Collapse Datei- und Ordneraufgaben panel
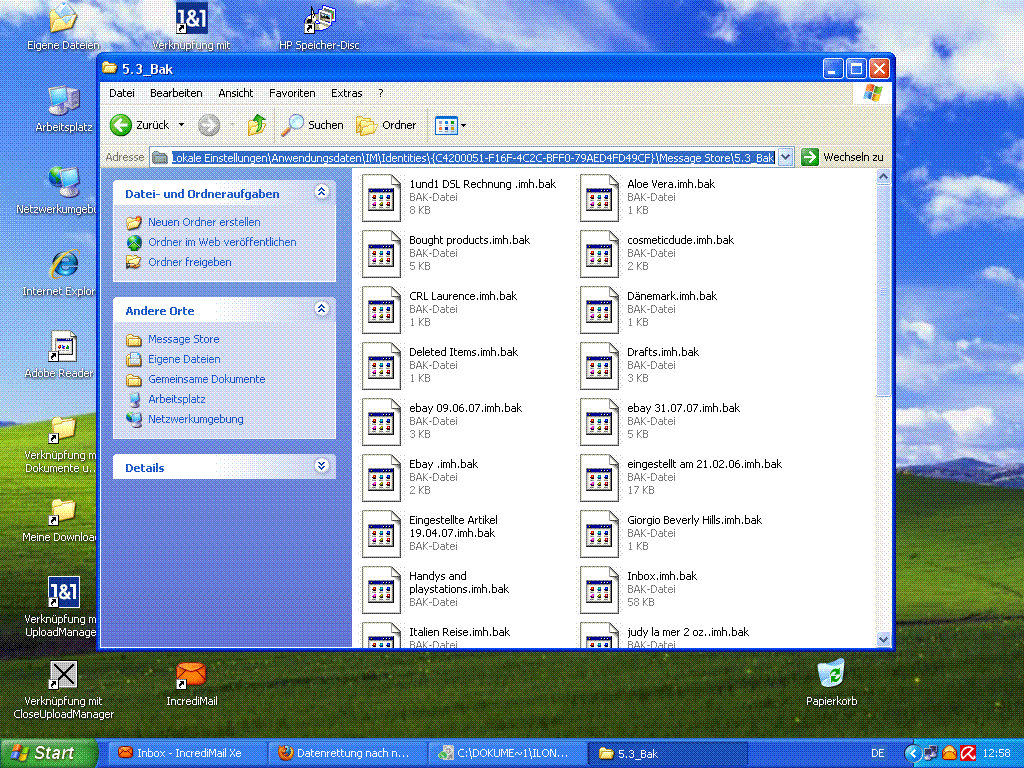 pos(321,192)
